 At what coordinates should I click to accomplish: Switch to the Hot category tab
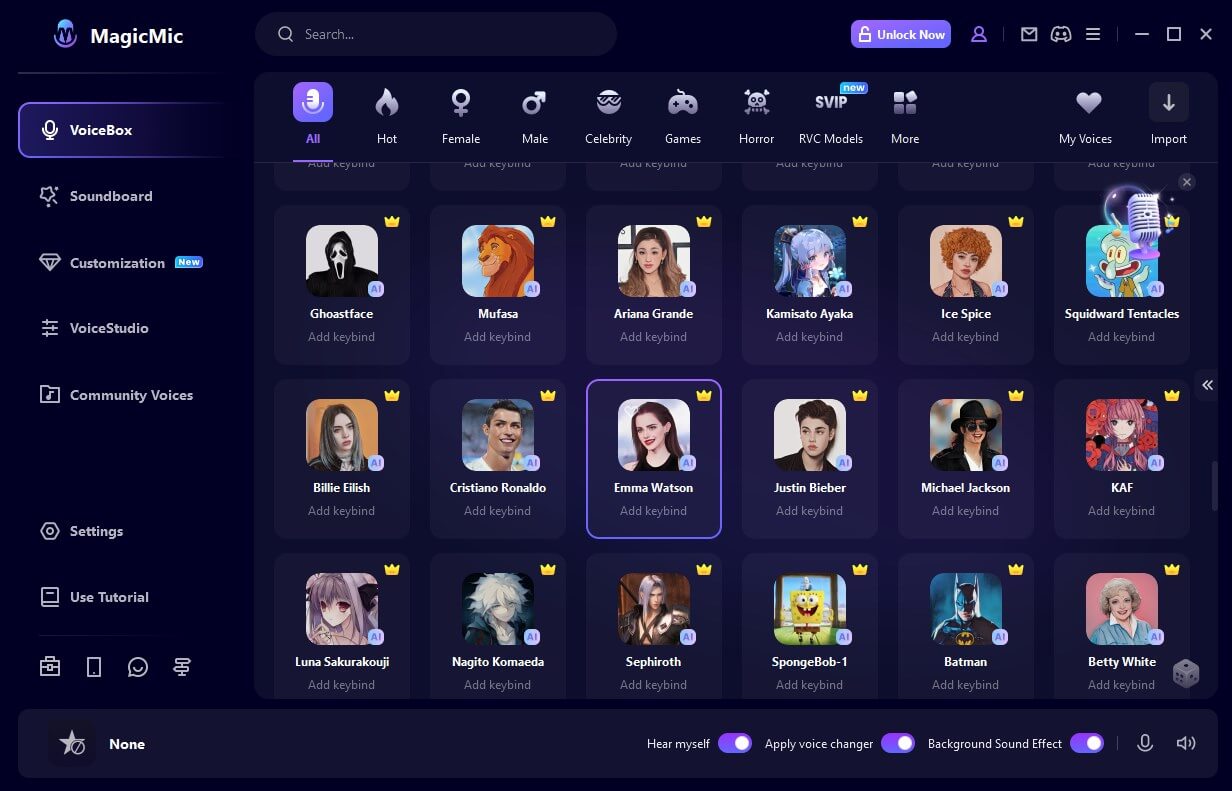[x=387, y=114]
